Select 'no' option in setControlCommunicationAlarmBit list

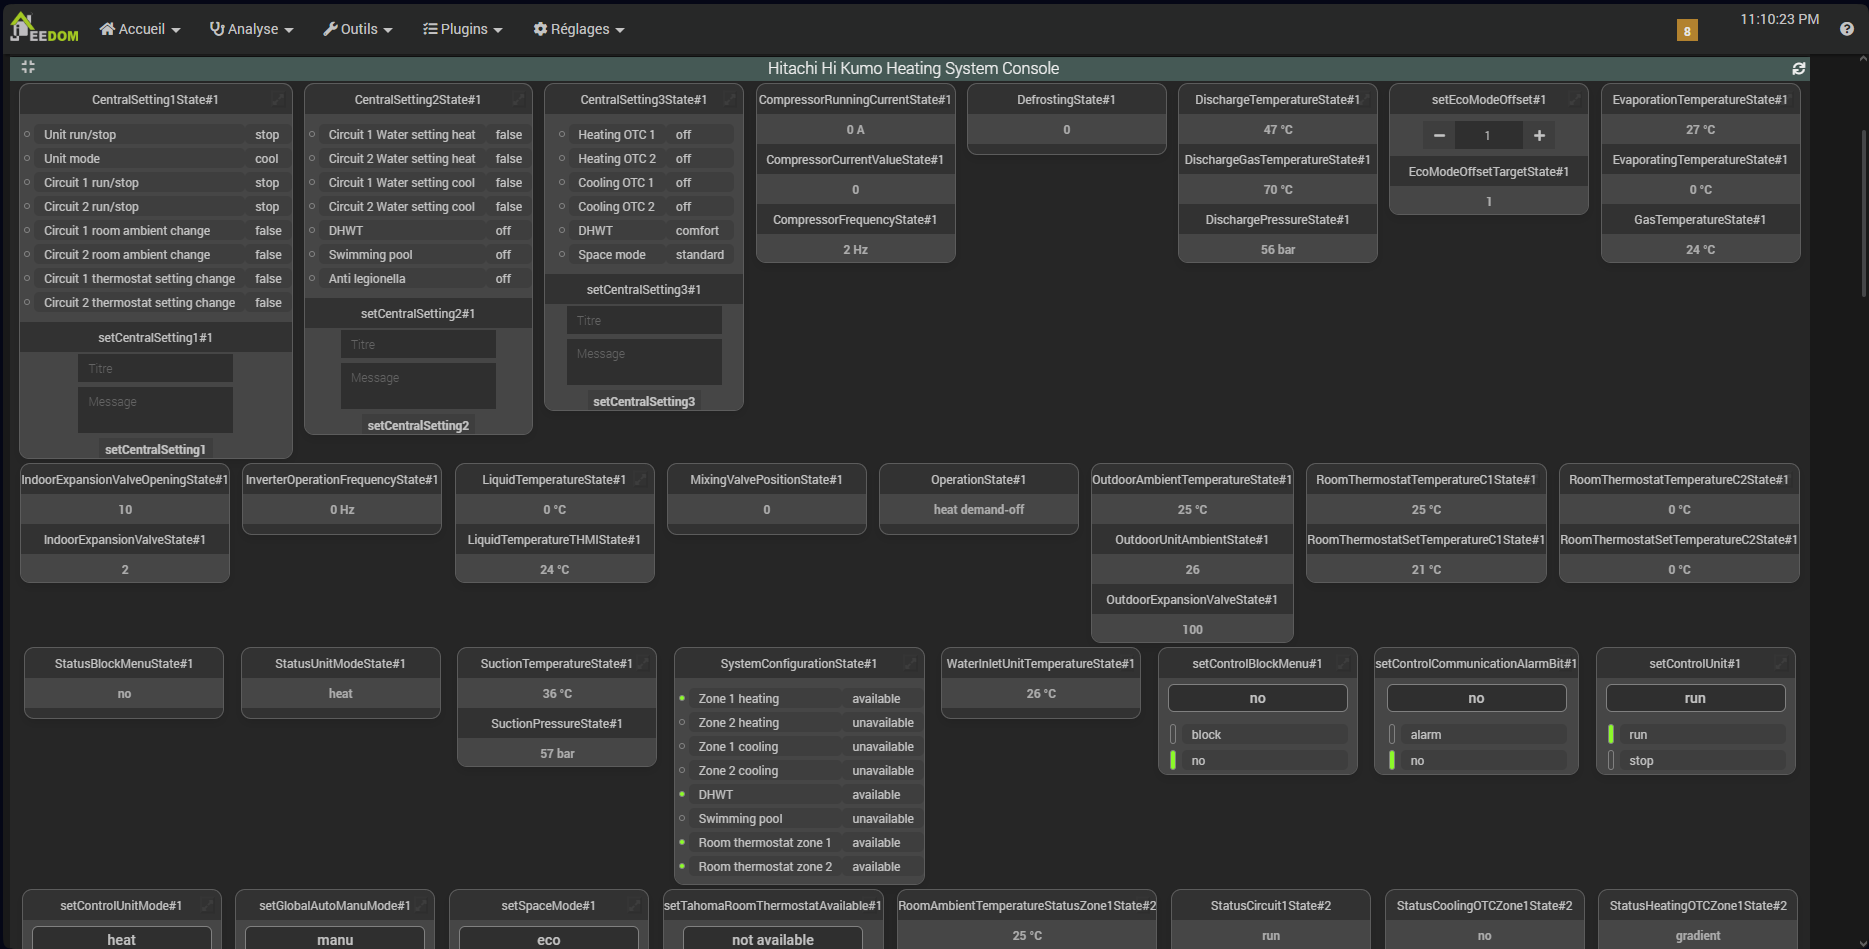tap(1476, 761)
